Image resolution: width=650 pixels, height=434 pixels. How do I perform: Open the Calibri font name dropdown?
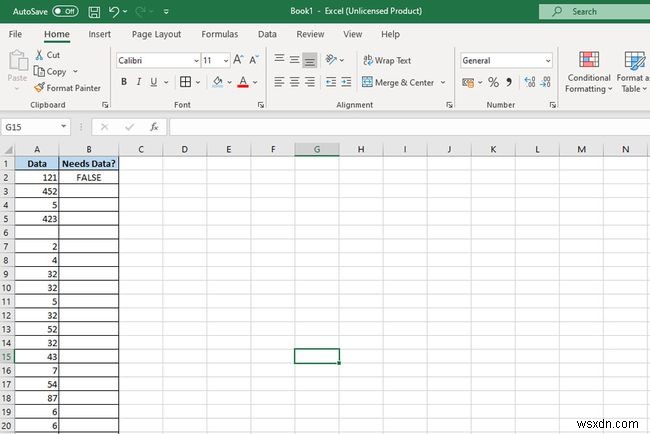196,61
